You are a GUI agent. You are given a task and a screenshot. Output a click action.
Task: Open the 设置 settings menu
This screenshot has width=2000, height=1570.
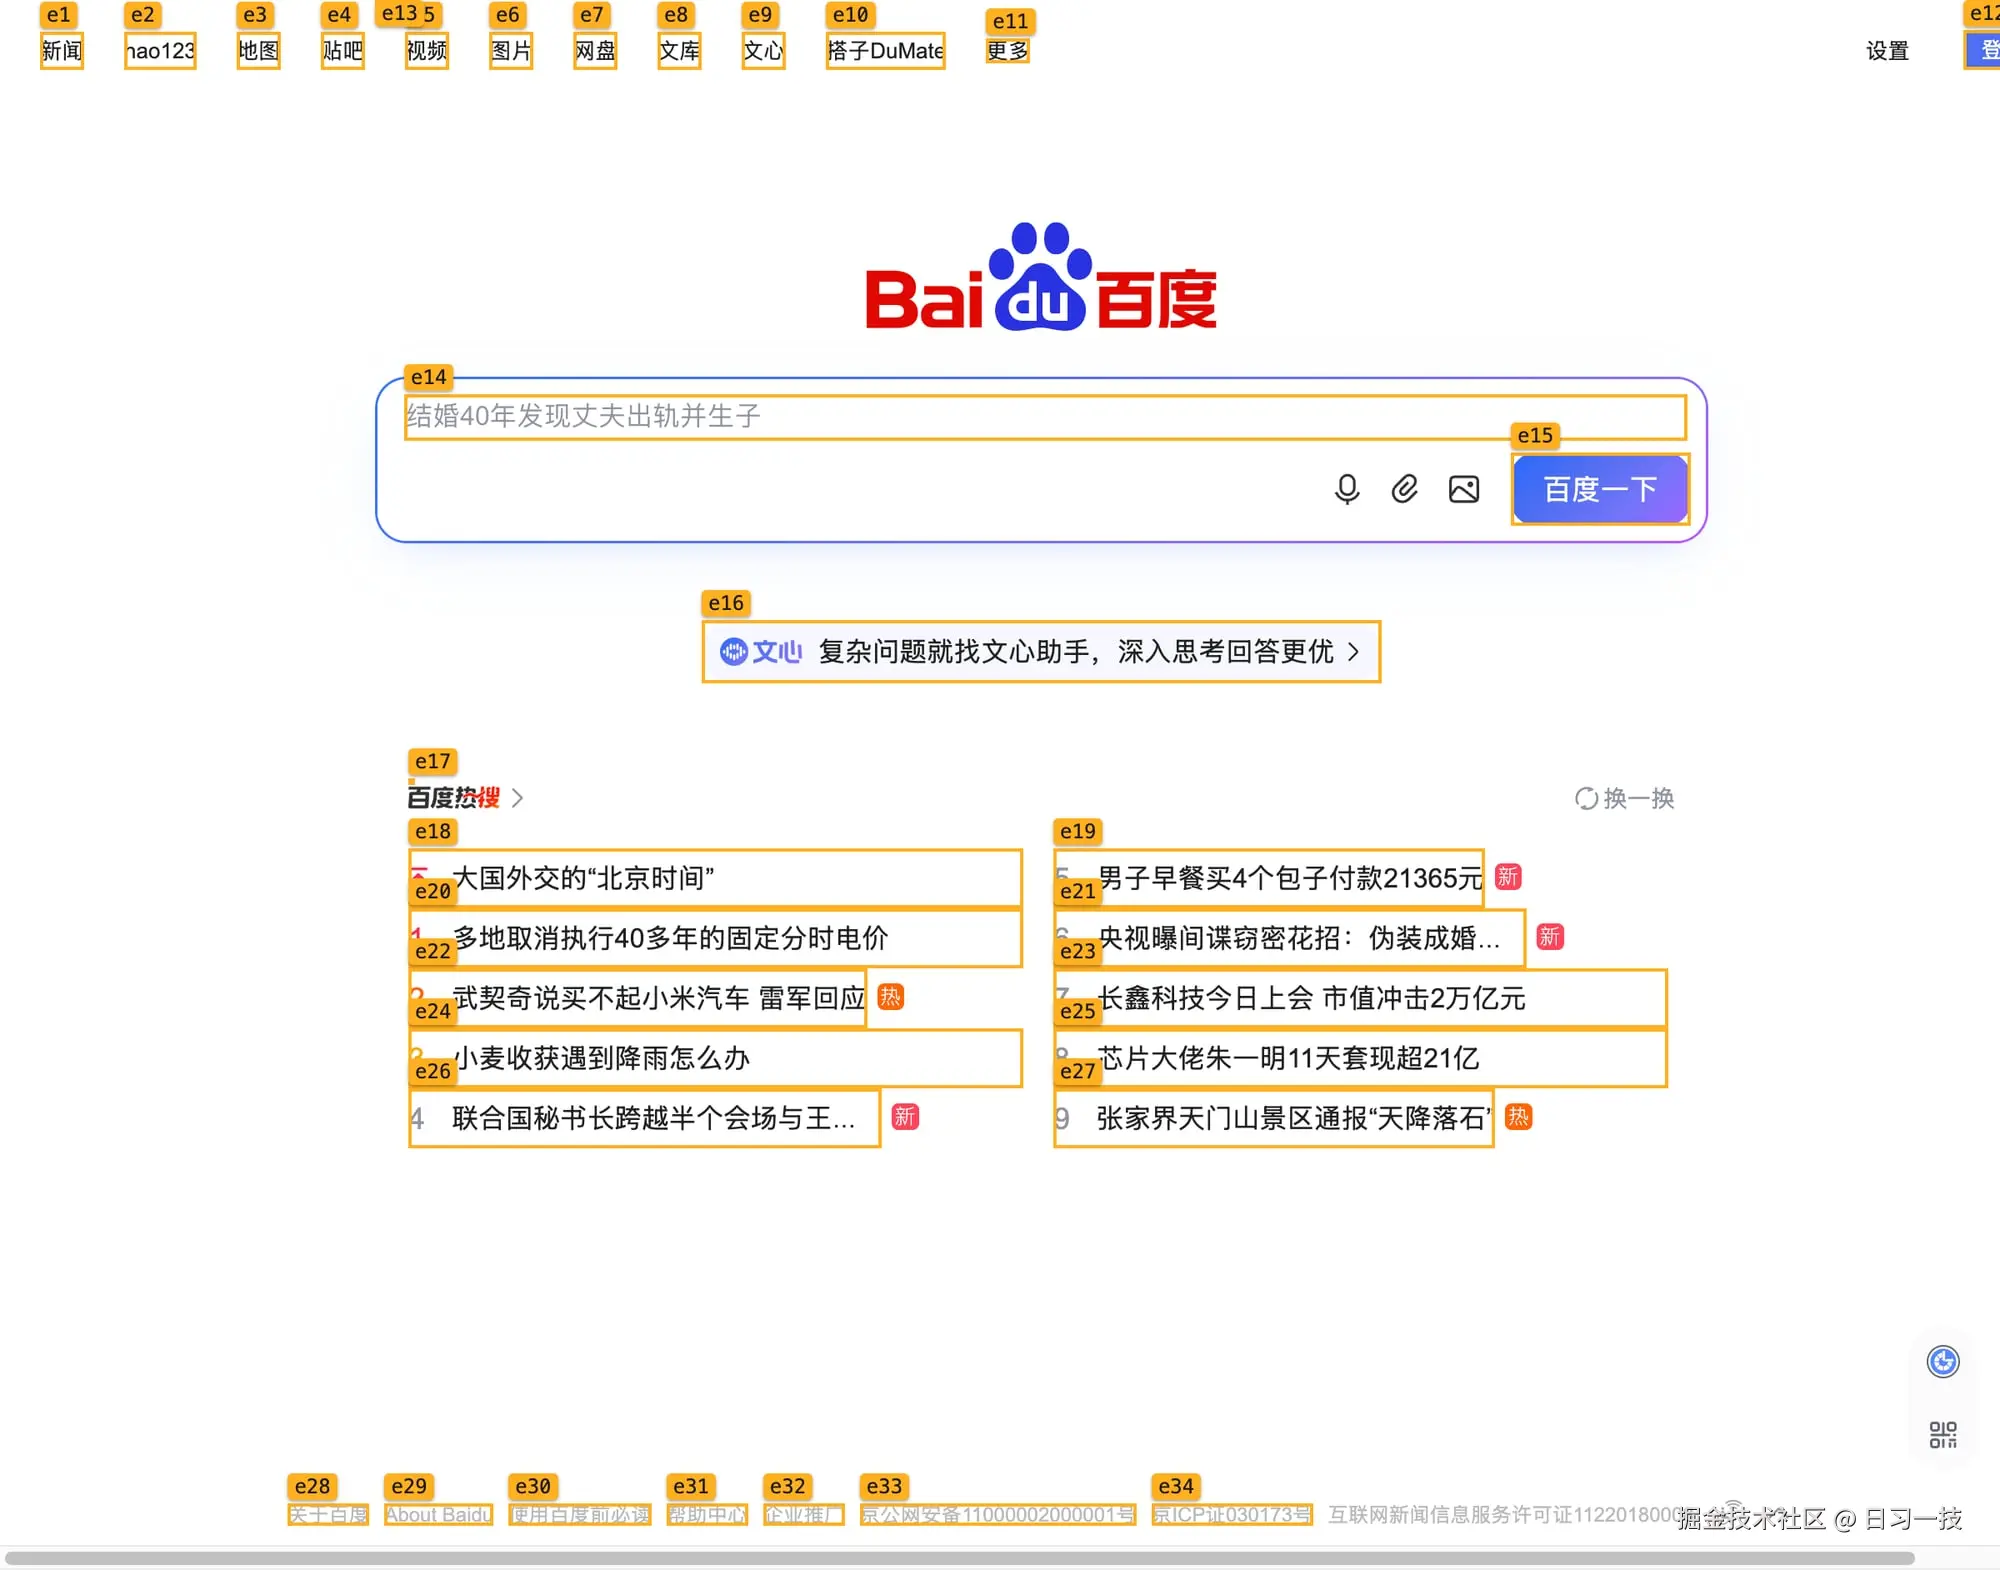point(1888,51)
